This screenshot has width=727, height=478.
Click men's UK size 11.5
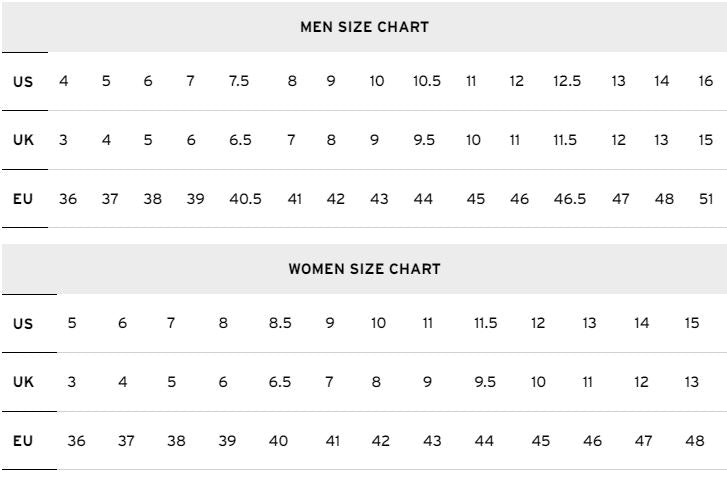pos(565,140)
